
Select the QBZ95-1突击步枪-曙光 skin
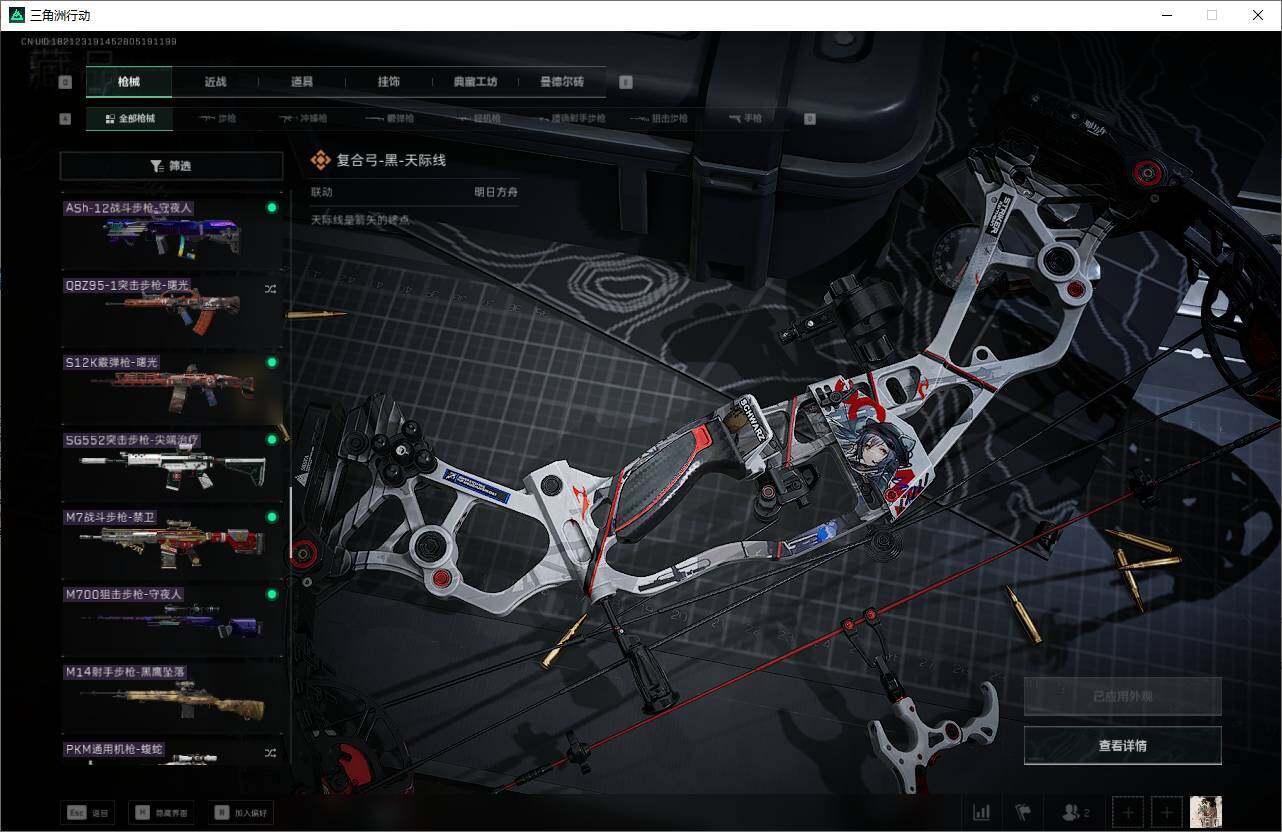pos(172,309)
